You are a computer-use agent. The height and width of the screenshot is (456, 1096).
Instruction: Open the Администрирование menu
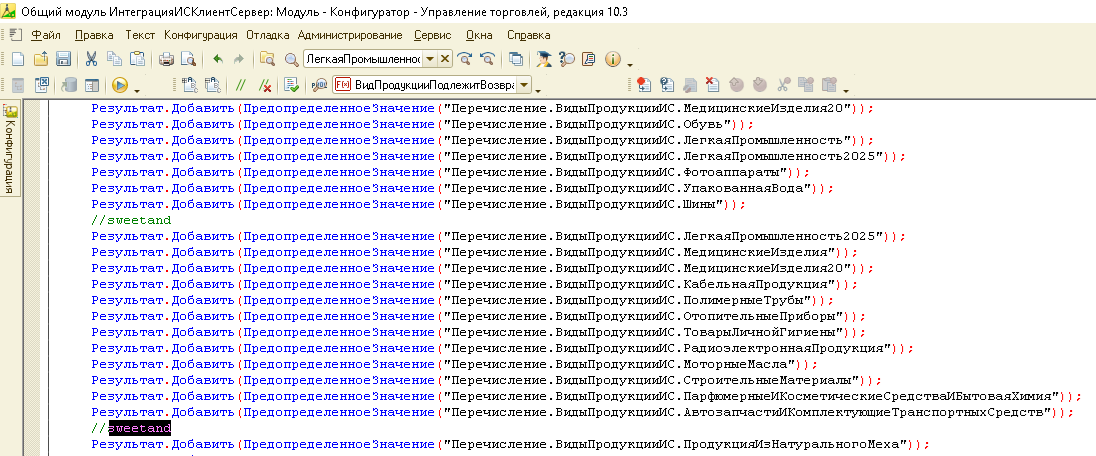pos(350,35)
